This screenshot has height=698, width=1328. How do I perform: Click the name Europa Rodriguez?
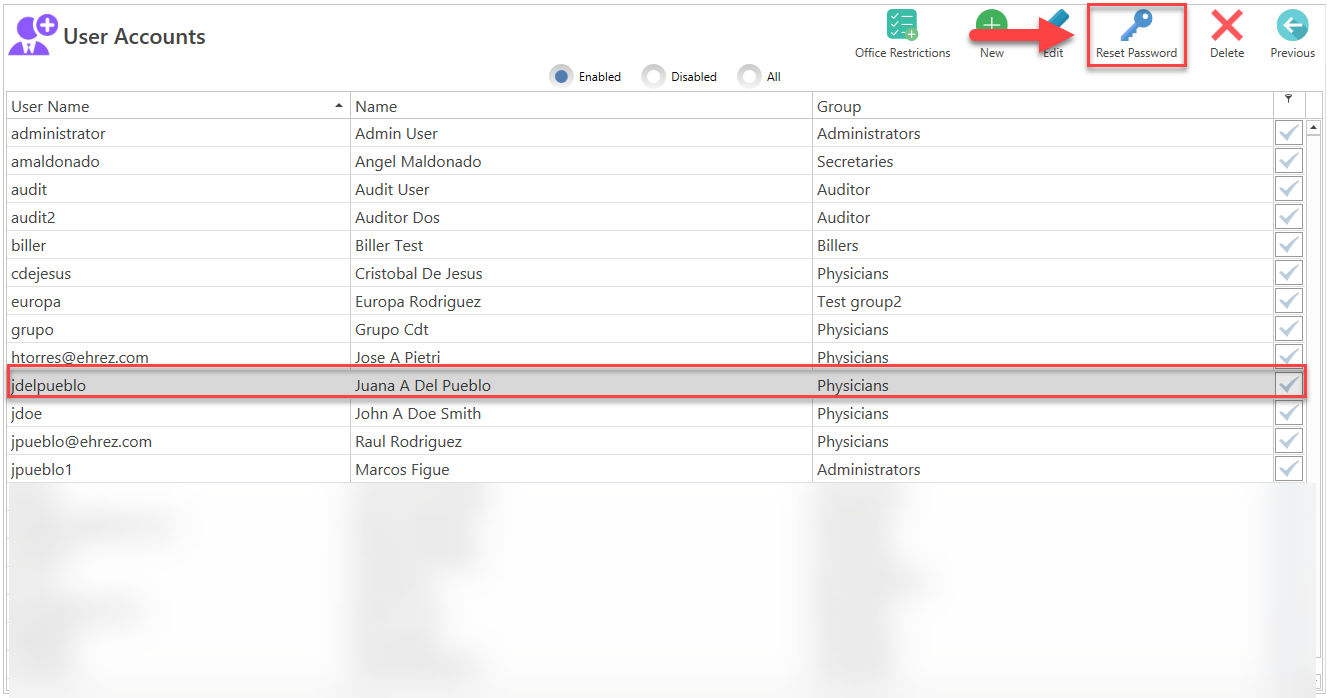pyautogui.click(x=418, y=301)
